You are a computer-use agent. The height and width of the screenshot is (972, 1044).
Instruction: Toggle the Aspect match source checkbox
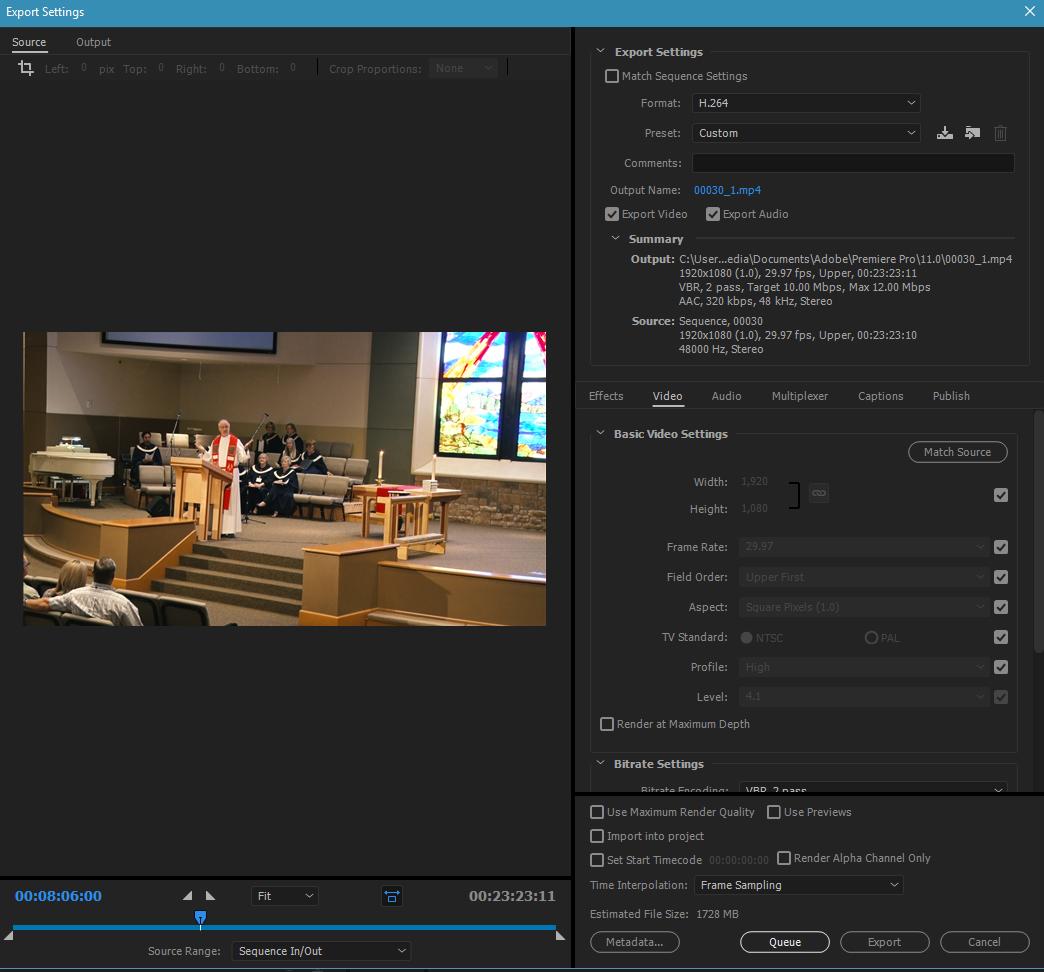tap(1001, 607)
